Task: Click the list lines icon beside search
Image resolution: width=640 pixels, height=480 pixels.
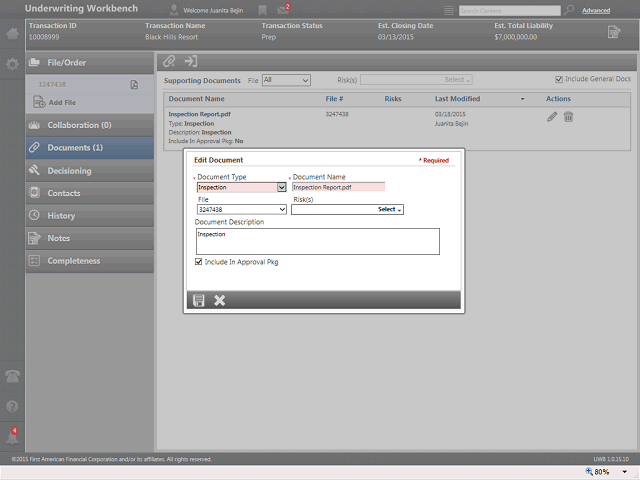Action: pos(449,11)
